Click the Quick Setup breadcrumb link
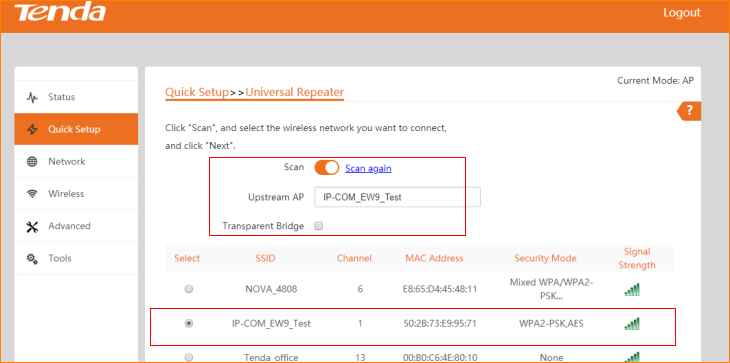 [197, 92]
